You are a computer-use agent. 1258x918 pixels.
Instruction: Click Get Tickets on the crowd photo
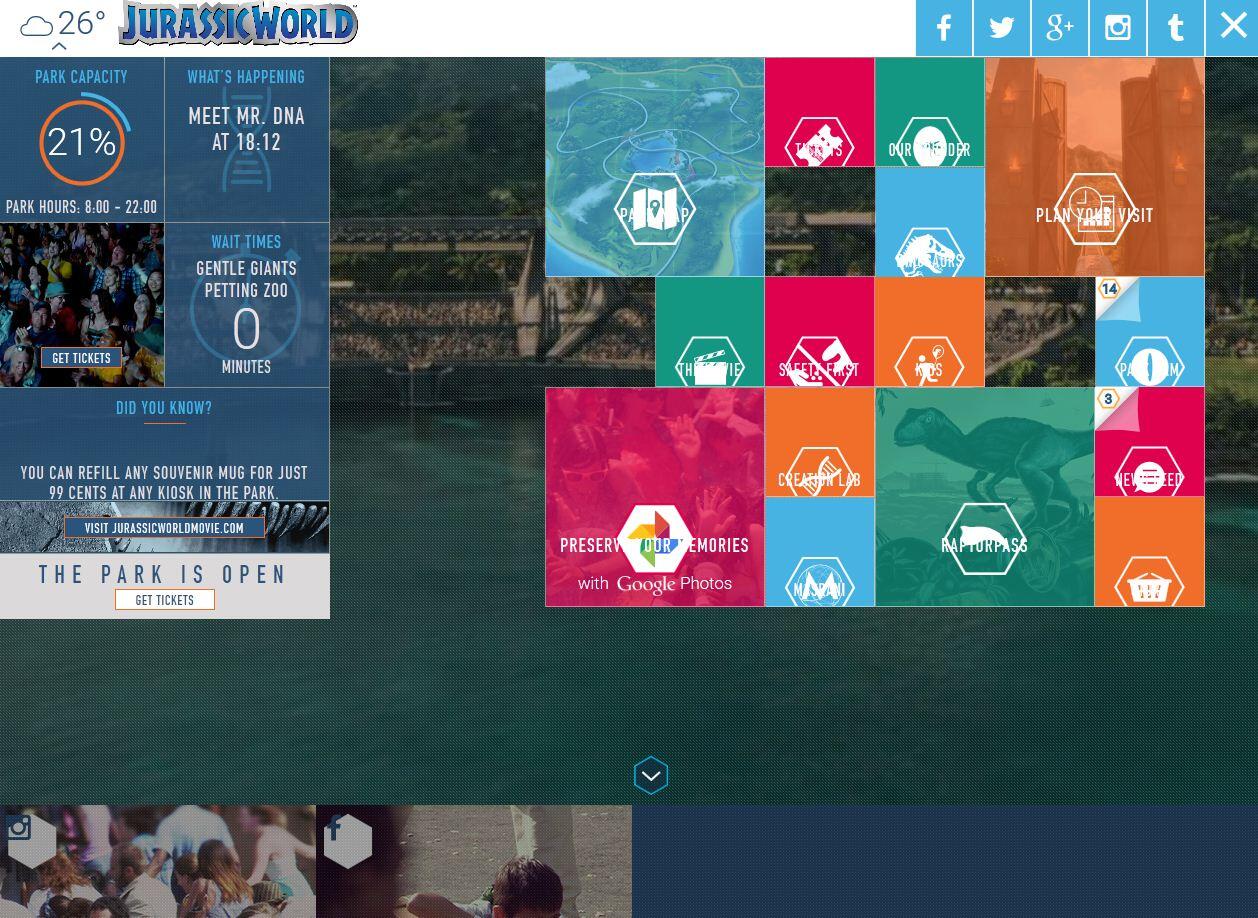pyautogui.click(x=82, y=358)
